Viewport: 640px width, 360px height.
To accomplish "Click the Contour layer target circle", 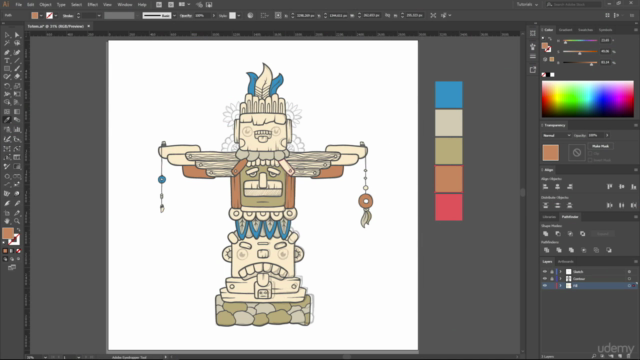I will pos(629,279).
